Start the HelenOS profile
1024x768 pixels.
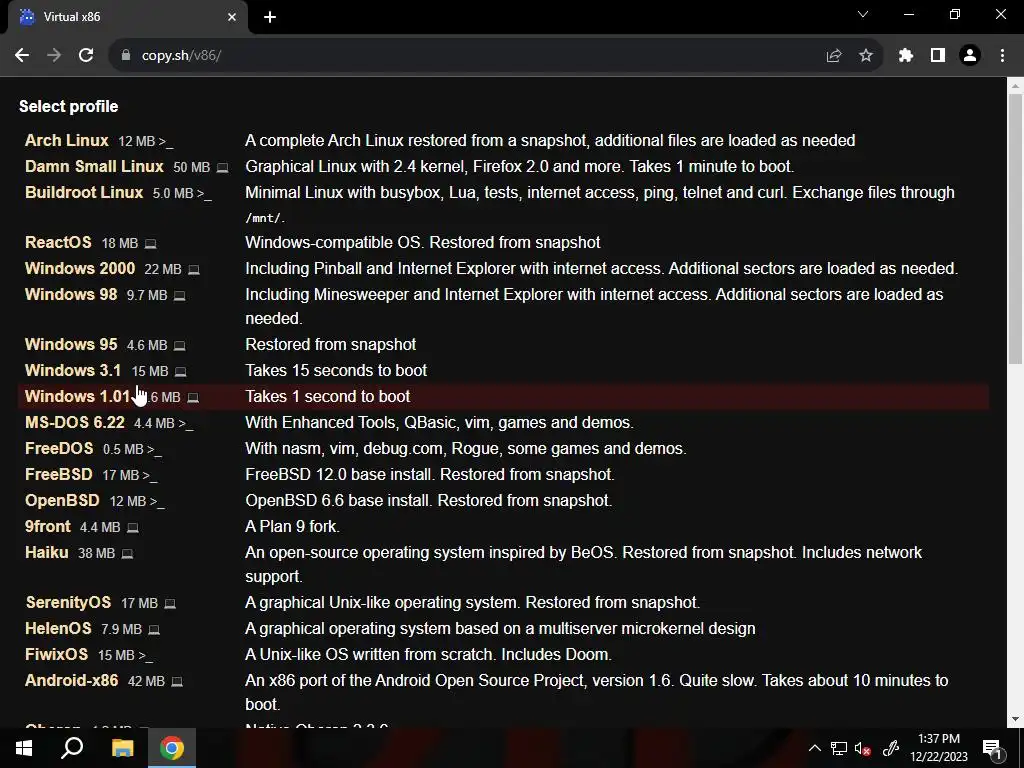58,628
